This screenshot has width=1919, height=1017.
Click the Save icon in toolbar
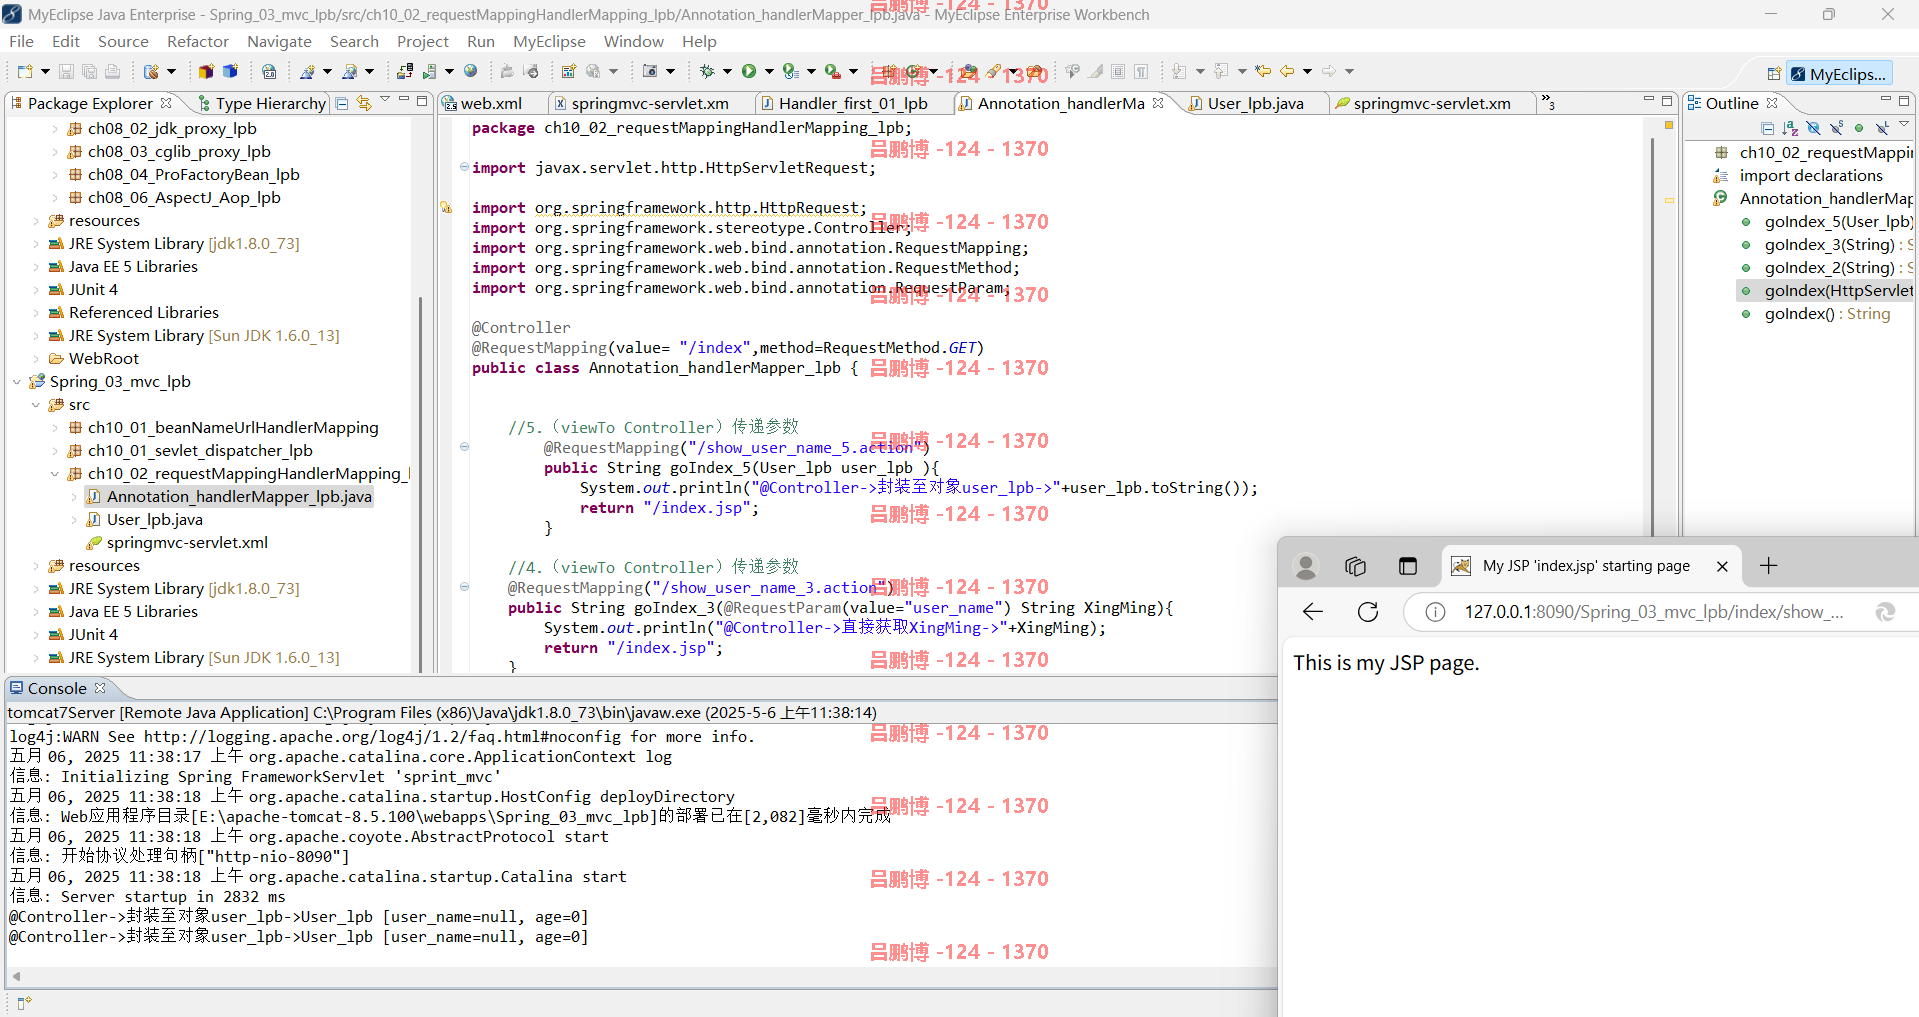point(66,71)
